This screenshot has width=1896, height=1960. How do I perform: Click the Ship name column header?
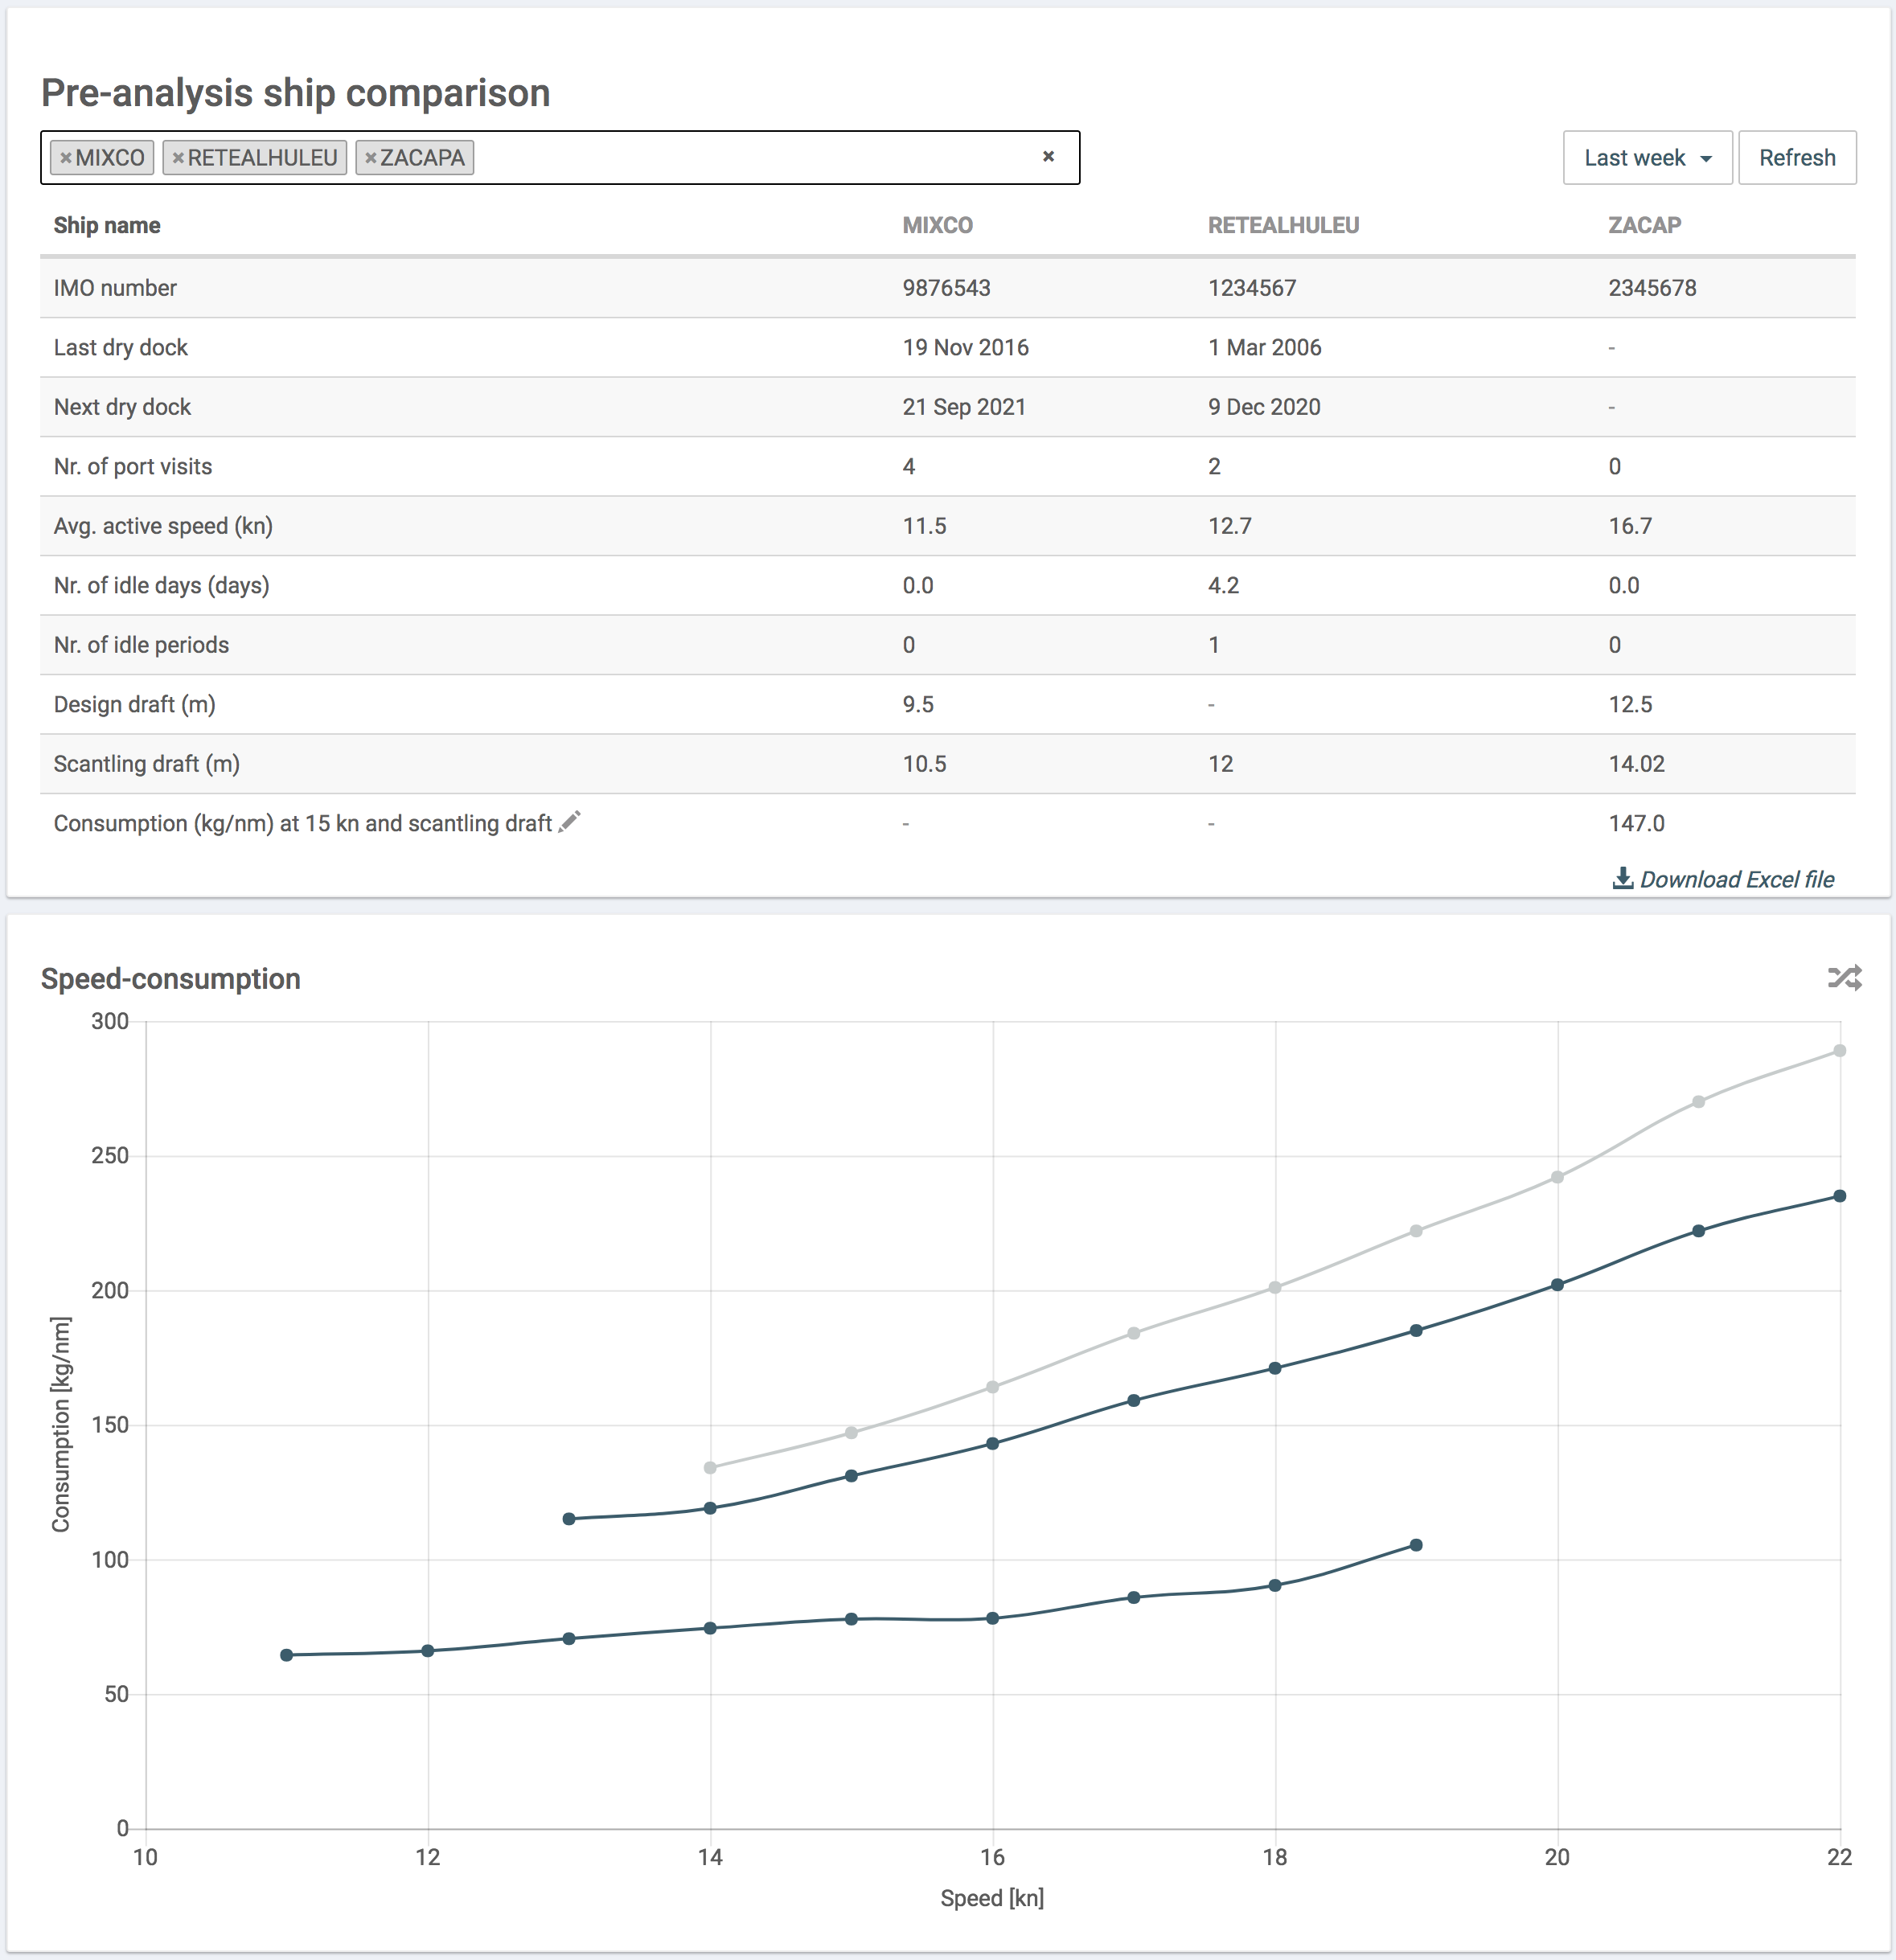[107, 225]
